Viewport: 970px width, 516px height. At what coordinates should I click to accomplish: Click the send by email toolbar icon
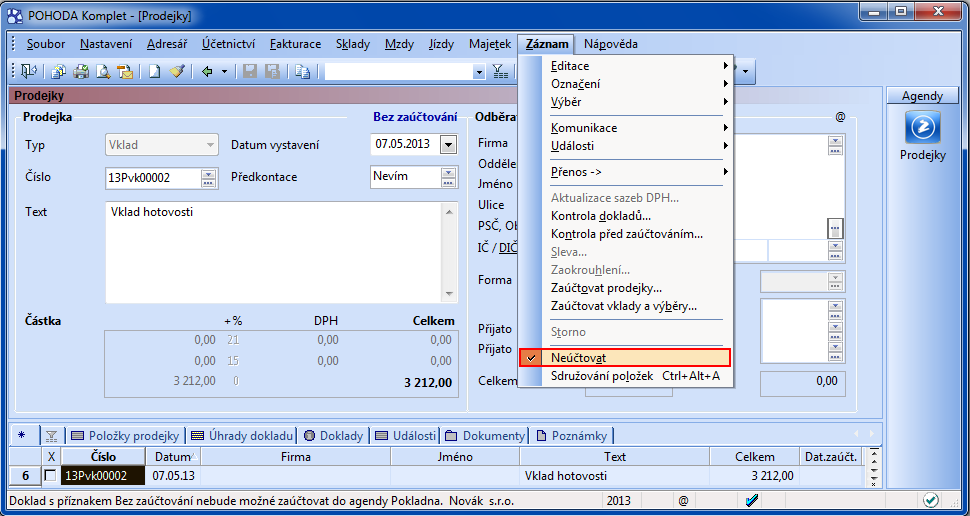tap(125, 72)
